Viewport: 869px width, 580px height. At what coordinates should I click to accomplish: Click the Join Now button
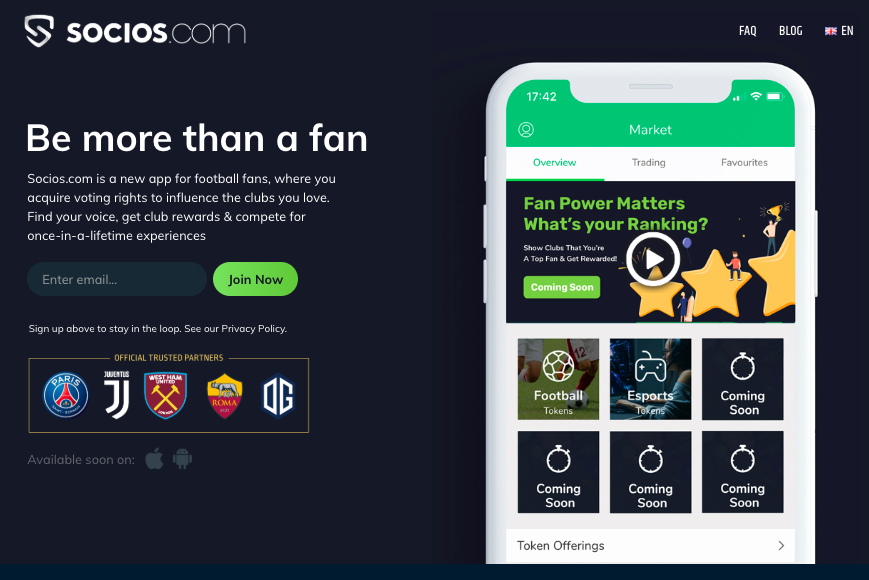pos(255,279)
